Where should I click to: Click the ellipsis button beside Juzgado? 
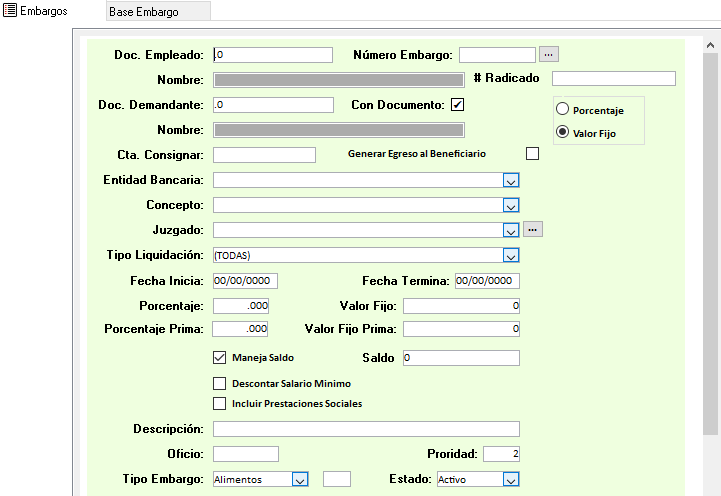pyautogui.click(x=533, y=229)
